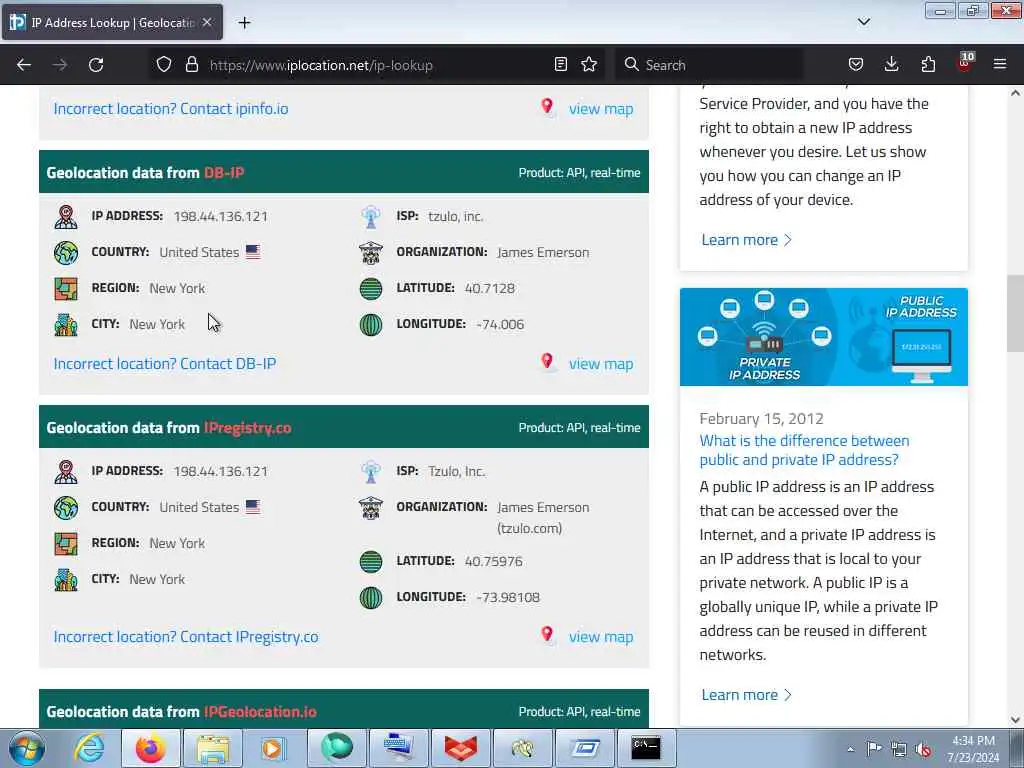
Task: Open command prompt taskbar icon
Action: [x=646, y=748]
